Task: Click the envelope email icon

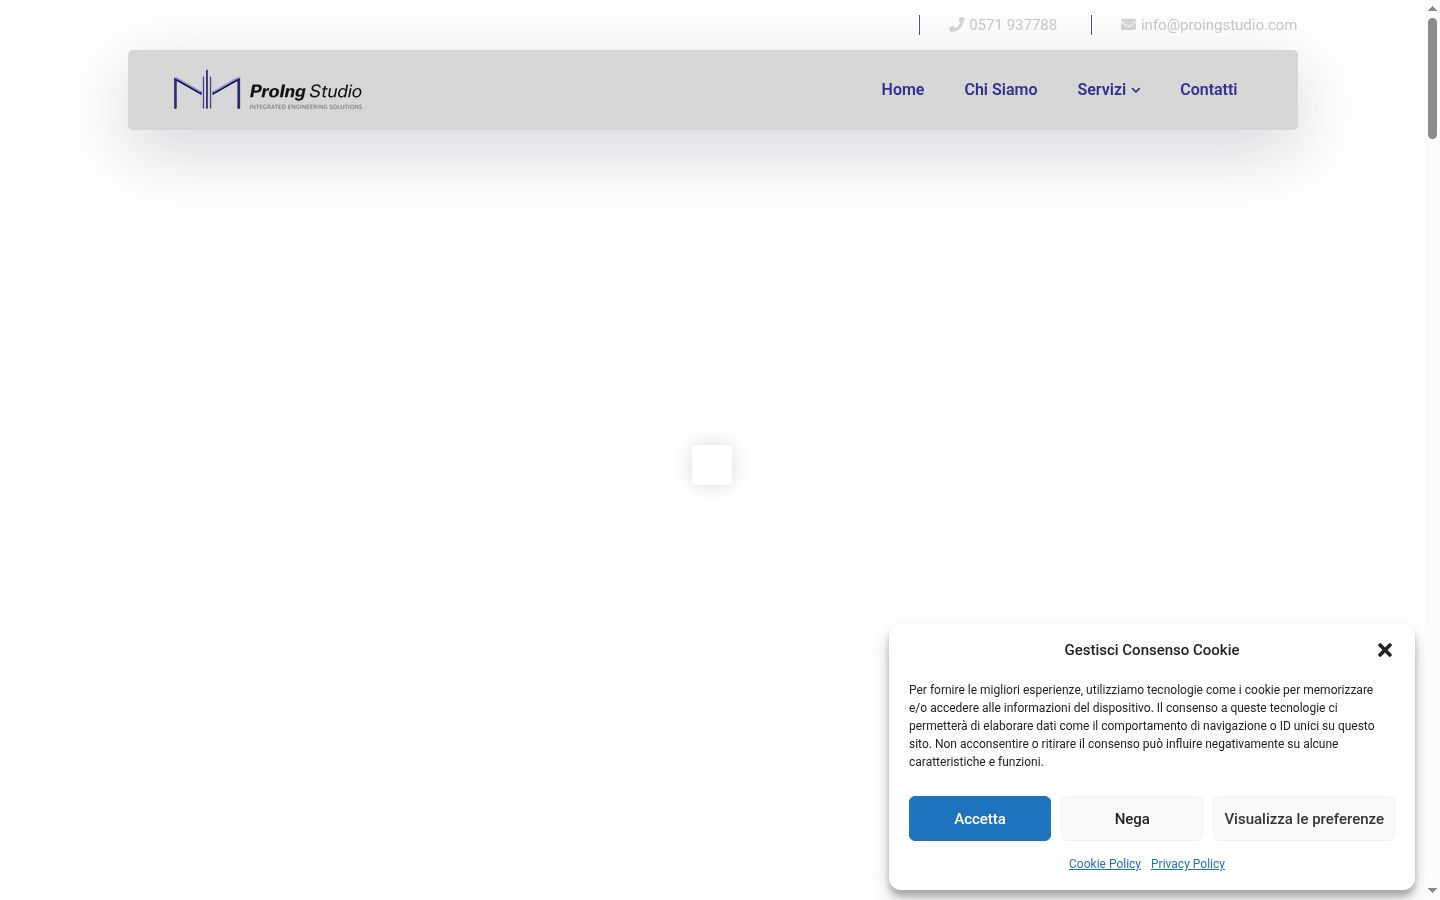Action: click(x=1128, y=25)
